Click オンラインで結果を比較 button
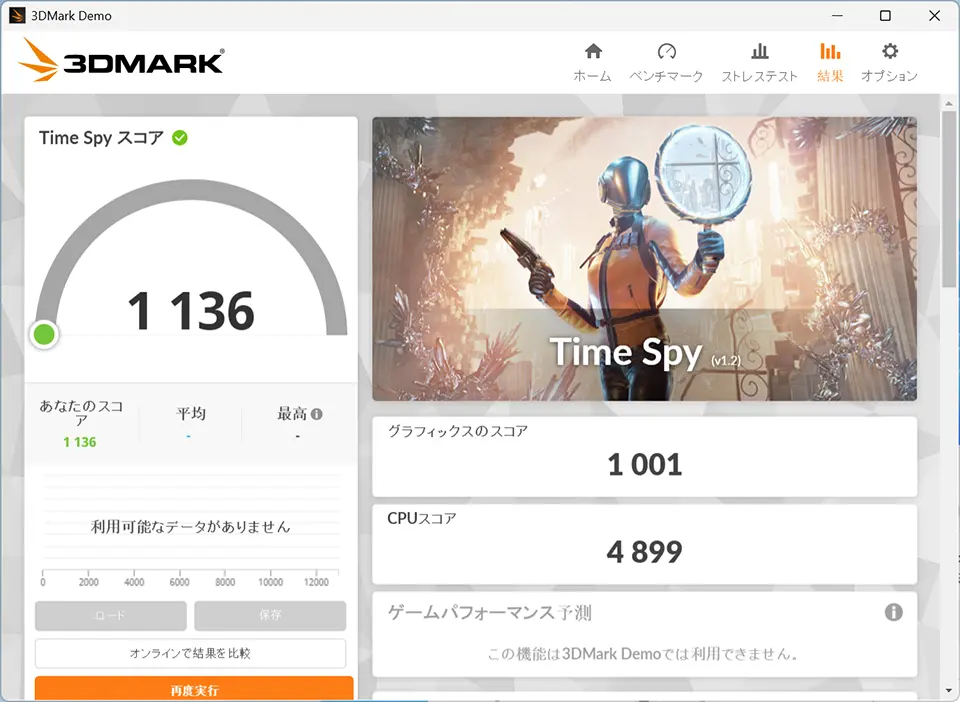Viewport: 960px width, 702px height. tap(190, 653)
